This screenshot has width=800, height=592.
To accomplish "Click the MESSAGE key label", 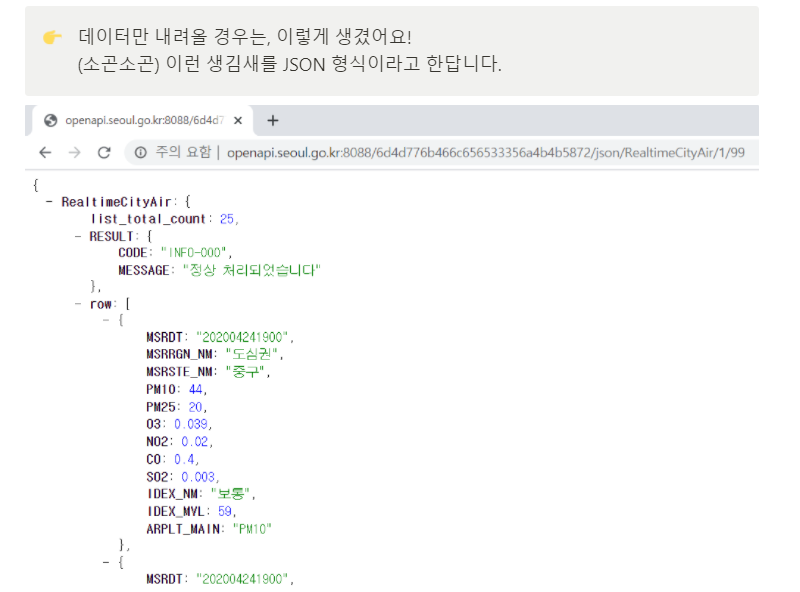I will [143, 270].
